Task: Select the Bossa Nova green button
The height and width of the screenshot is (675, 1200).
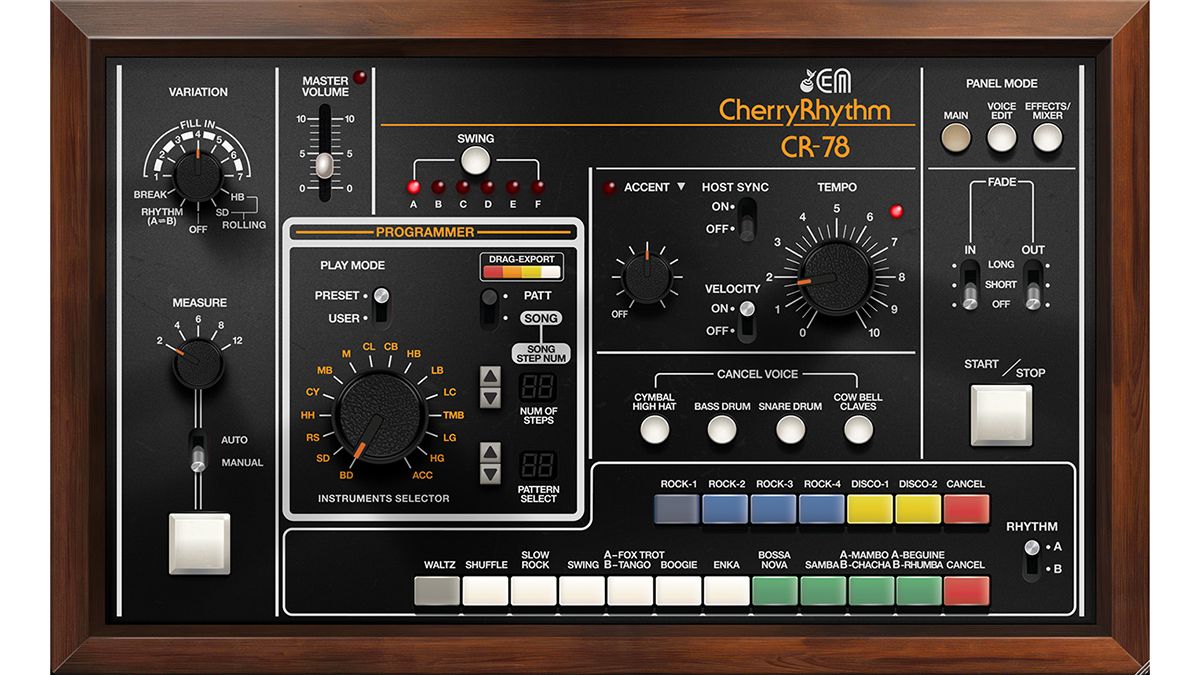Action: [774, 591]
